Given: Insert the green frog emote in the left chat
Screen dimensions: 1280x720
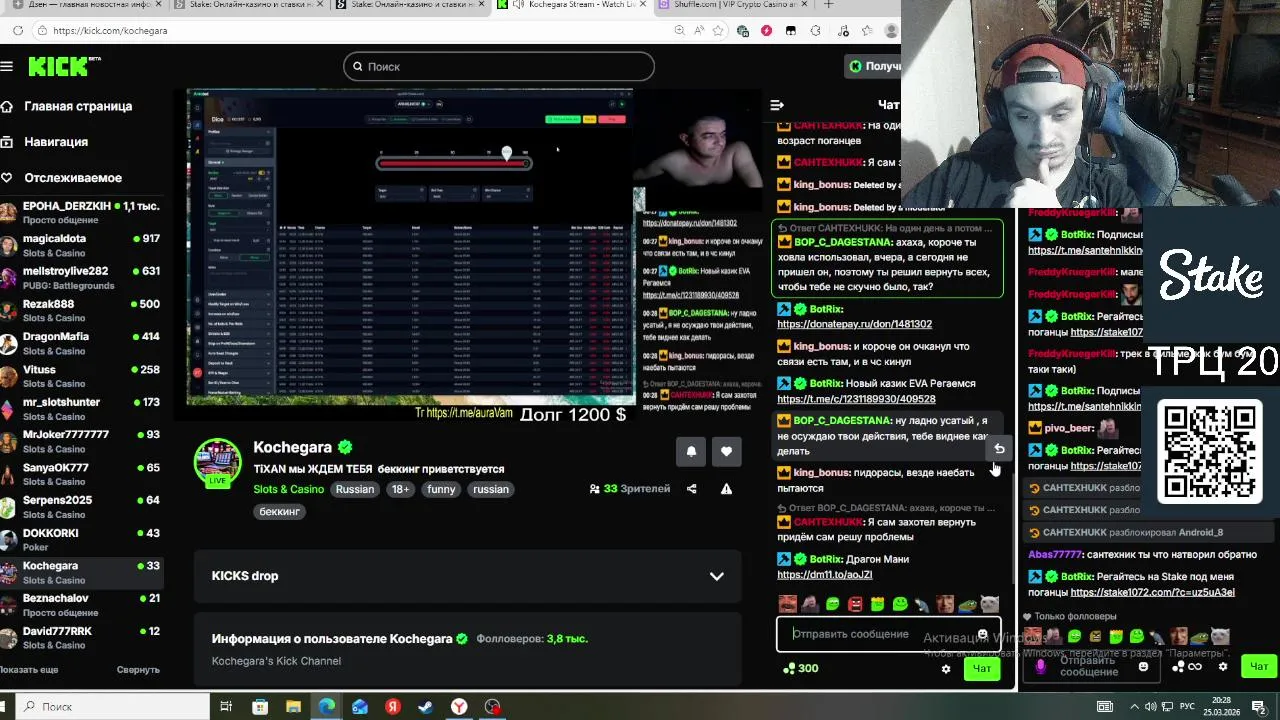Looking at the screenshot, I should click(966, 604).
